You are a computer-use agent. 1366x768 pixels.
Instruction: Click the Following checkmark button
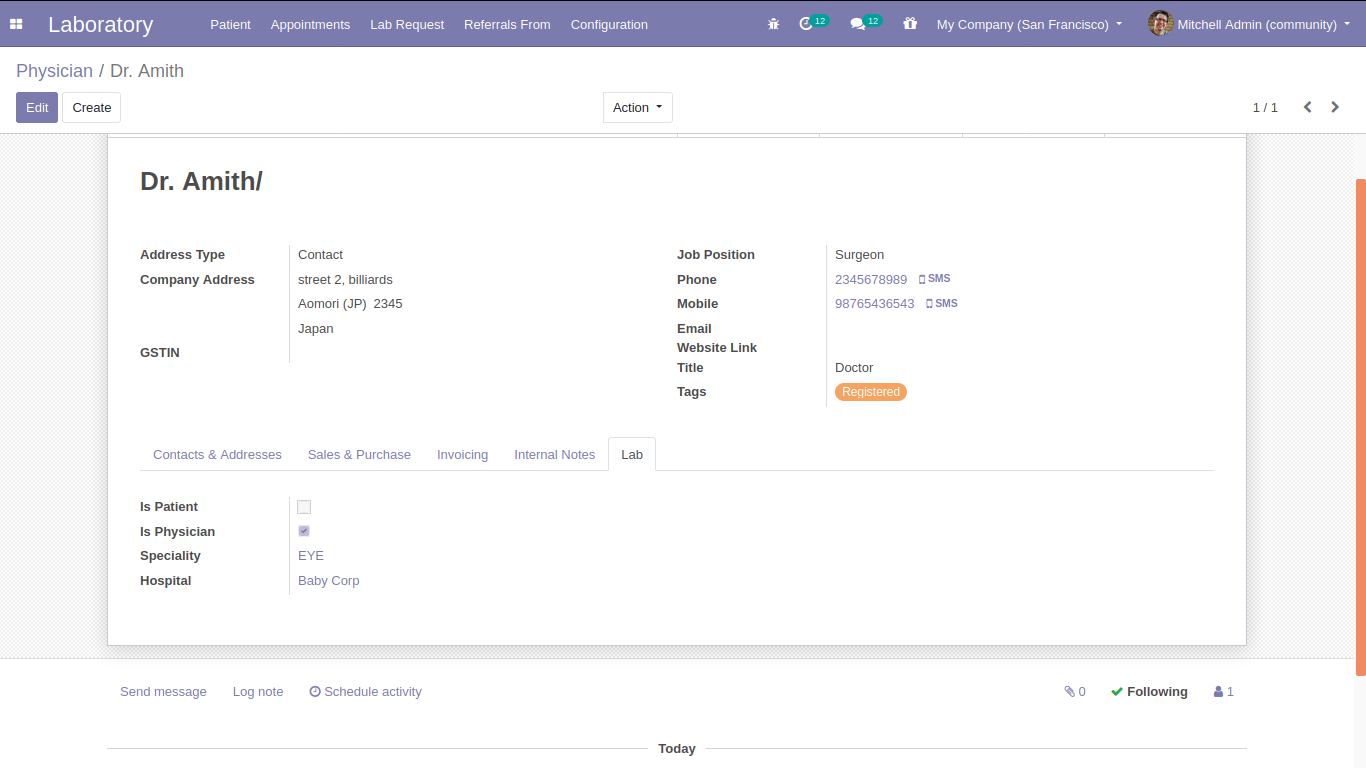[1149, 692]
